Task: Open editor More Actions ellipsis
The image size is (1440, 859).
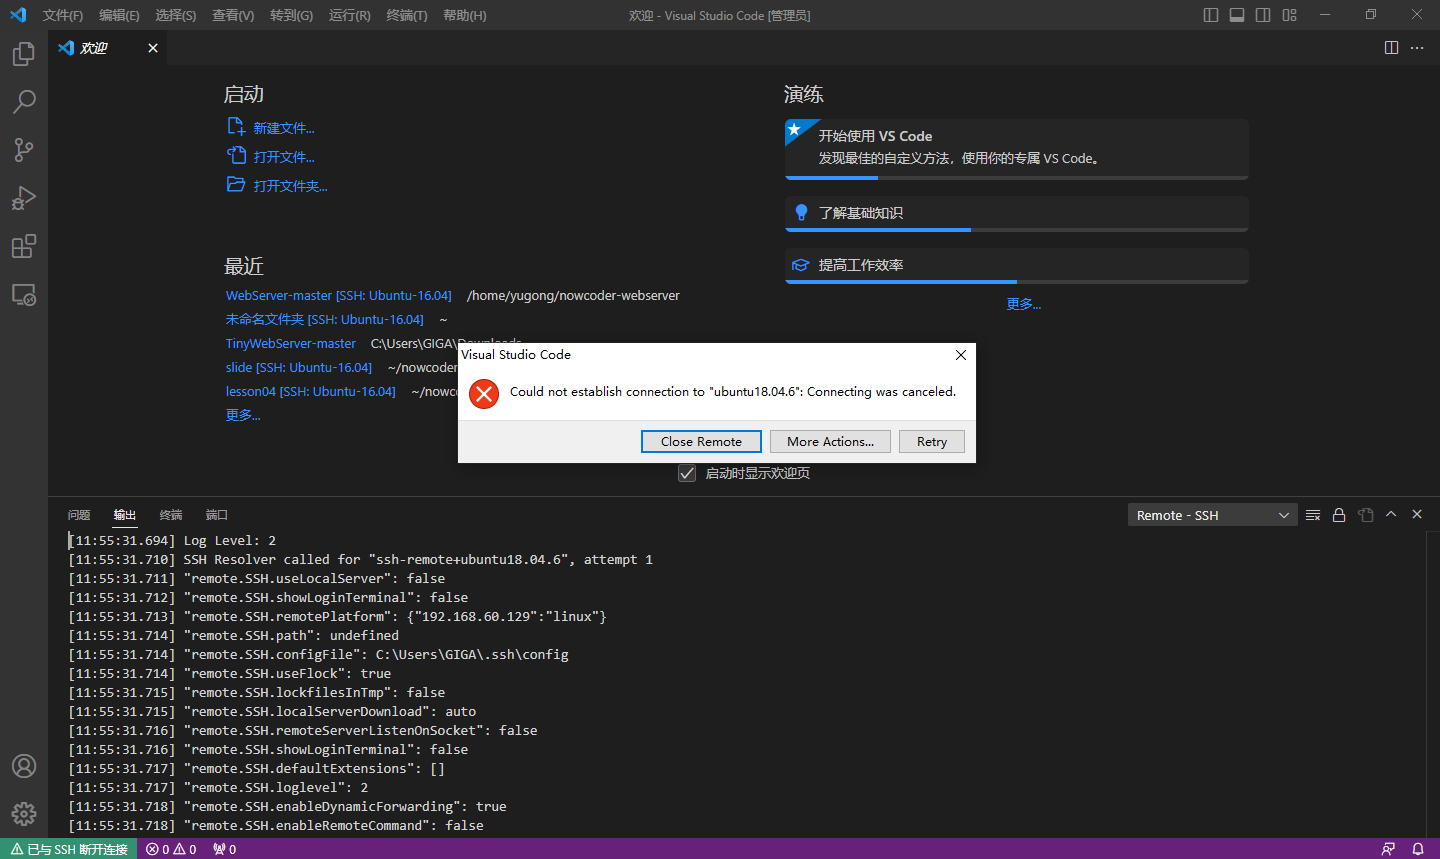Action: click(x=1417, y=48)
